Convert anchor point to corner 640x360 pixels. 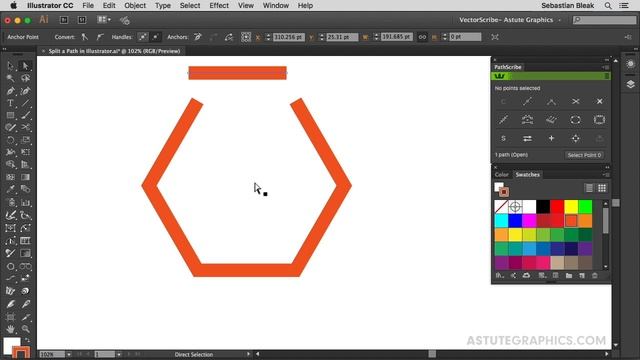pyautogui.click(x=84, y=37)
